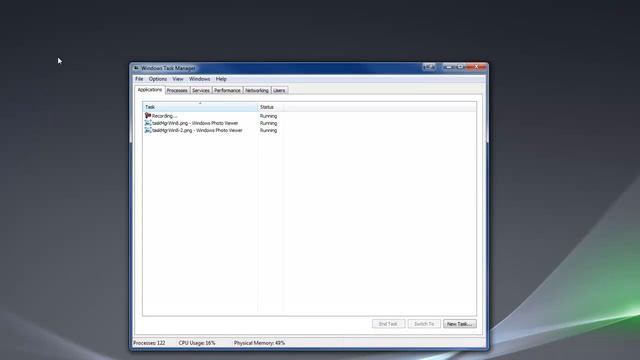Close the Windows Task Manager window
Screen dimensions: 640x360
476,67
